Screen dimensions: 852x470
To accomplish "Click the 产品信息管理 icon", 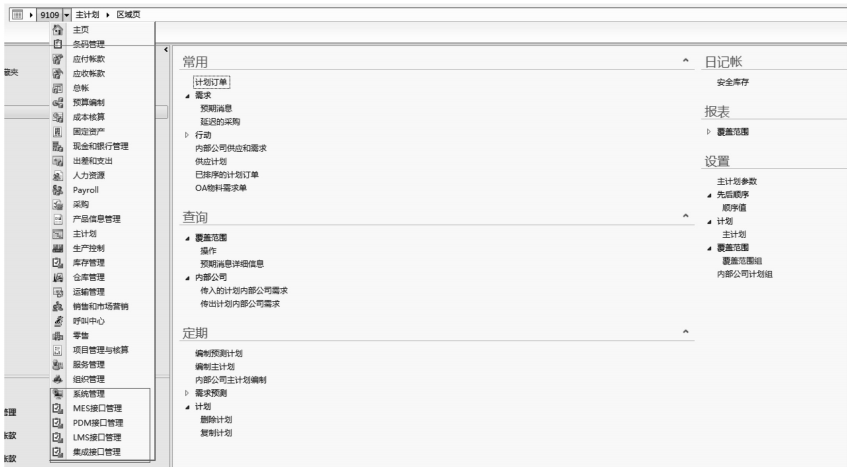I will point(58,219).
